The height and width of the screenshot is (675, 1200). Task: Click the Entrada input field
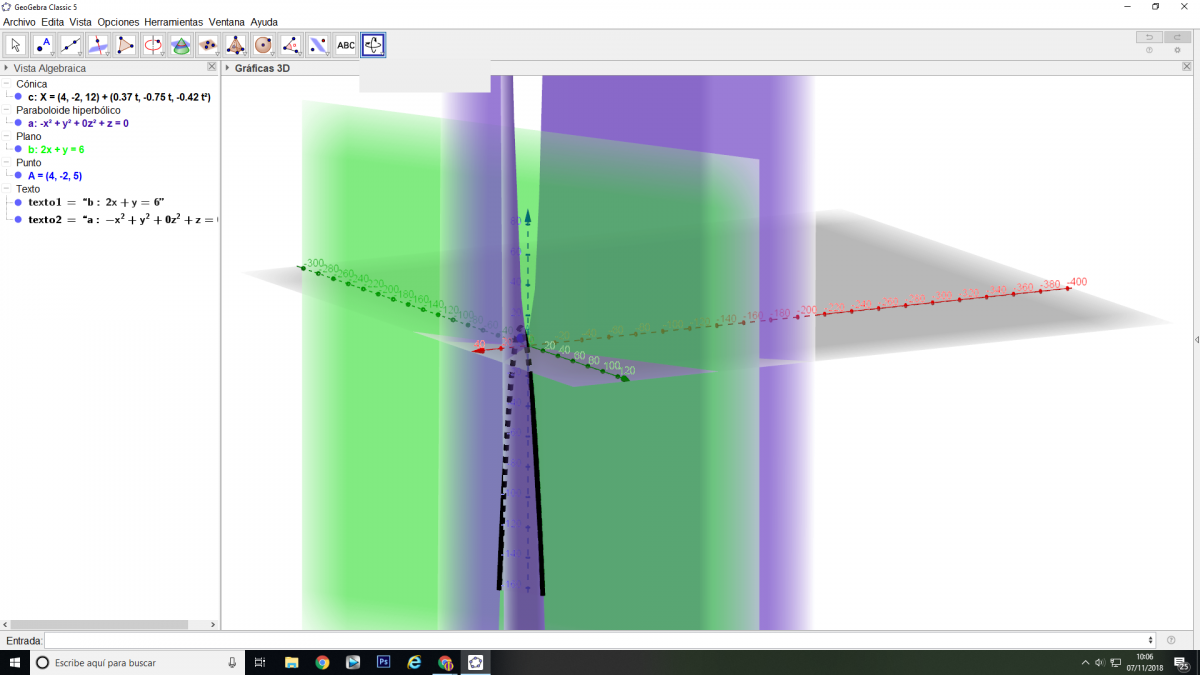[598, 640]
